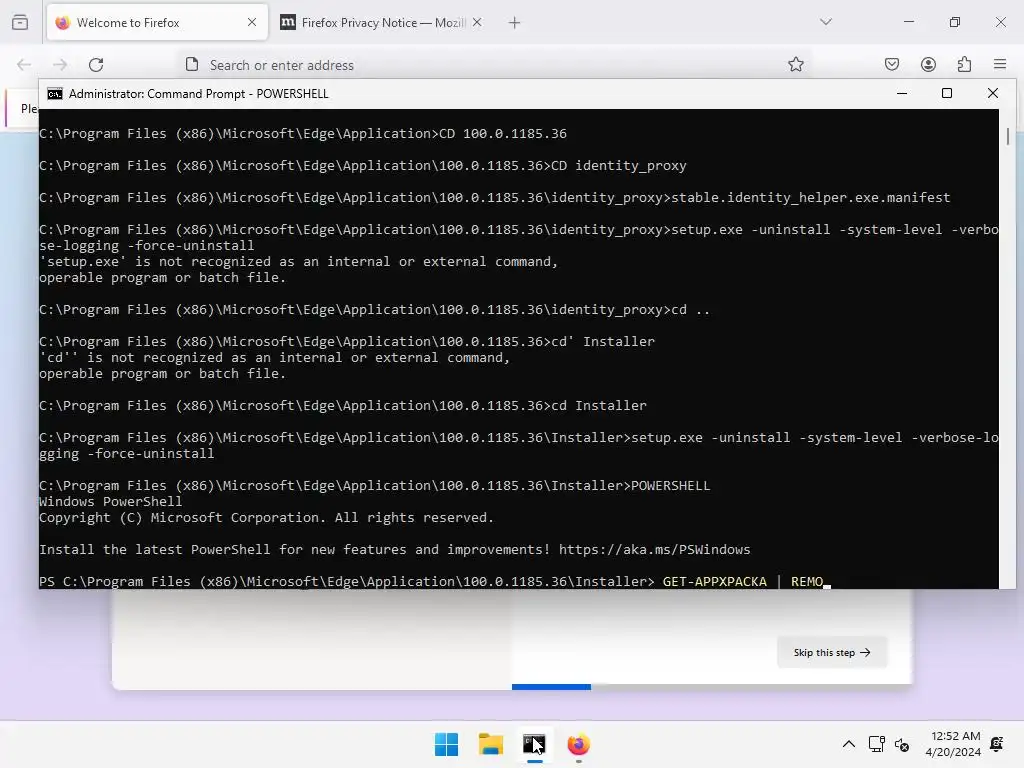Open Firefox View icon in tab bar
Viewport: 1024px width, 768px height.
tap(20, 23)
